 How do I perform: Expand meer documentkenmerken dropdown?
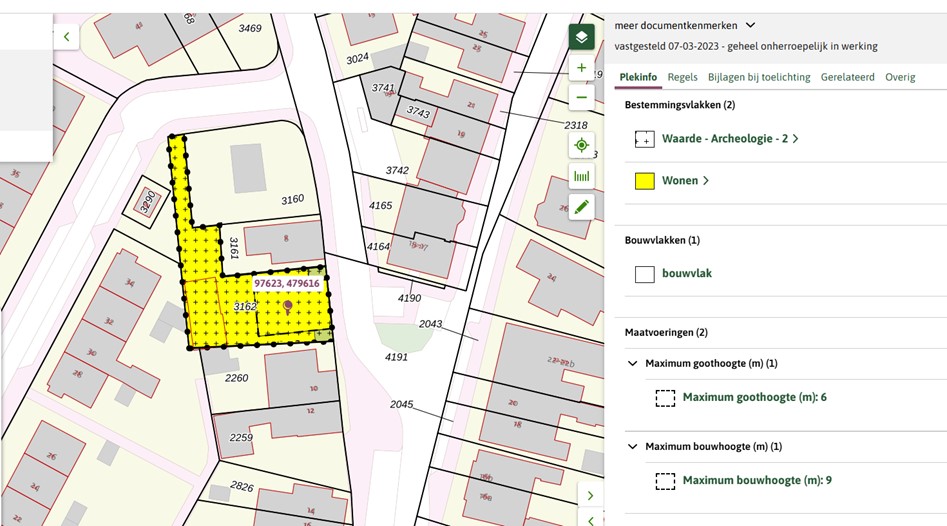click(750, 25)
